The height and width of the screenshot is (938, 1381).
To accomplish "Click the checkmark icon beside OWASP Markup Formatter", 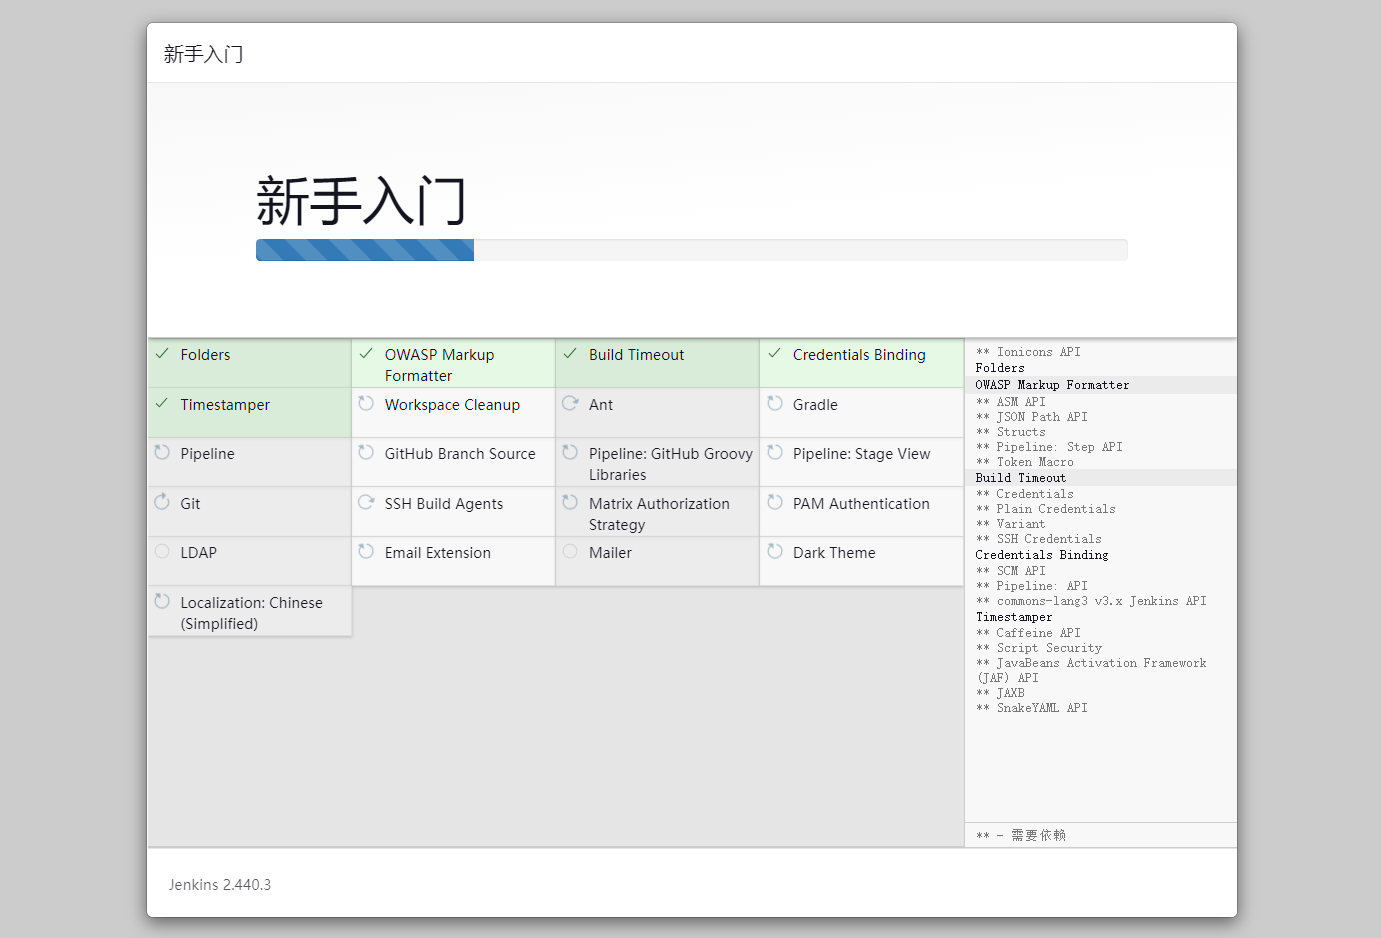I will (366, 354).
